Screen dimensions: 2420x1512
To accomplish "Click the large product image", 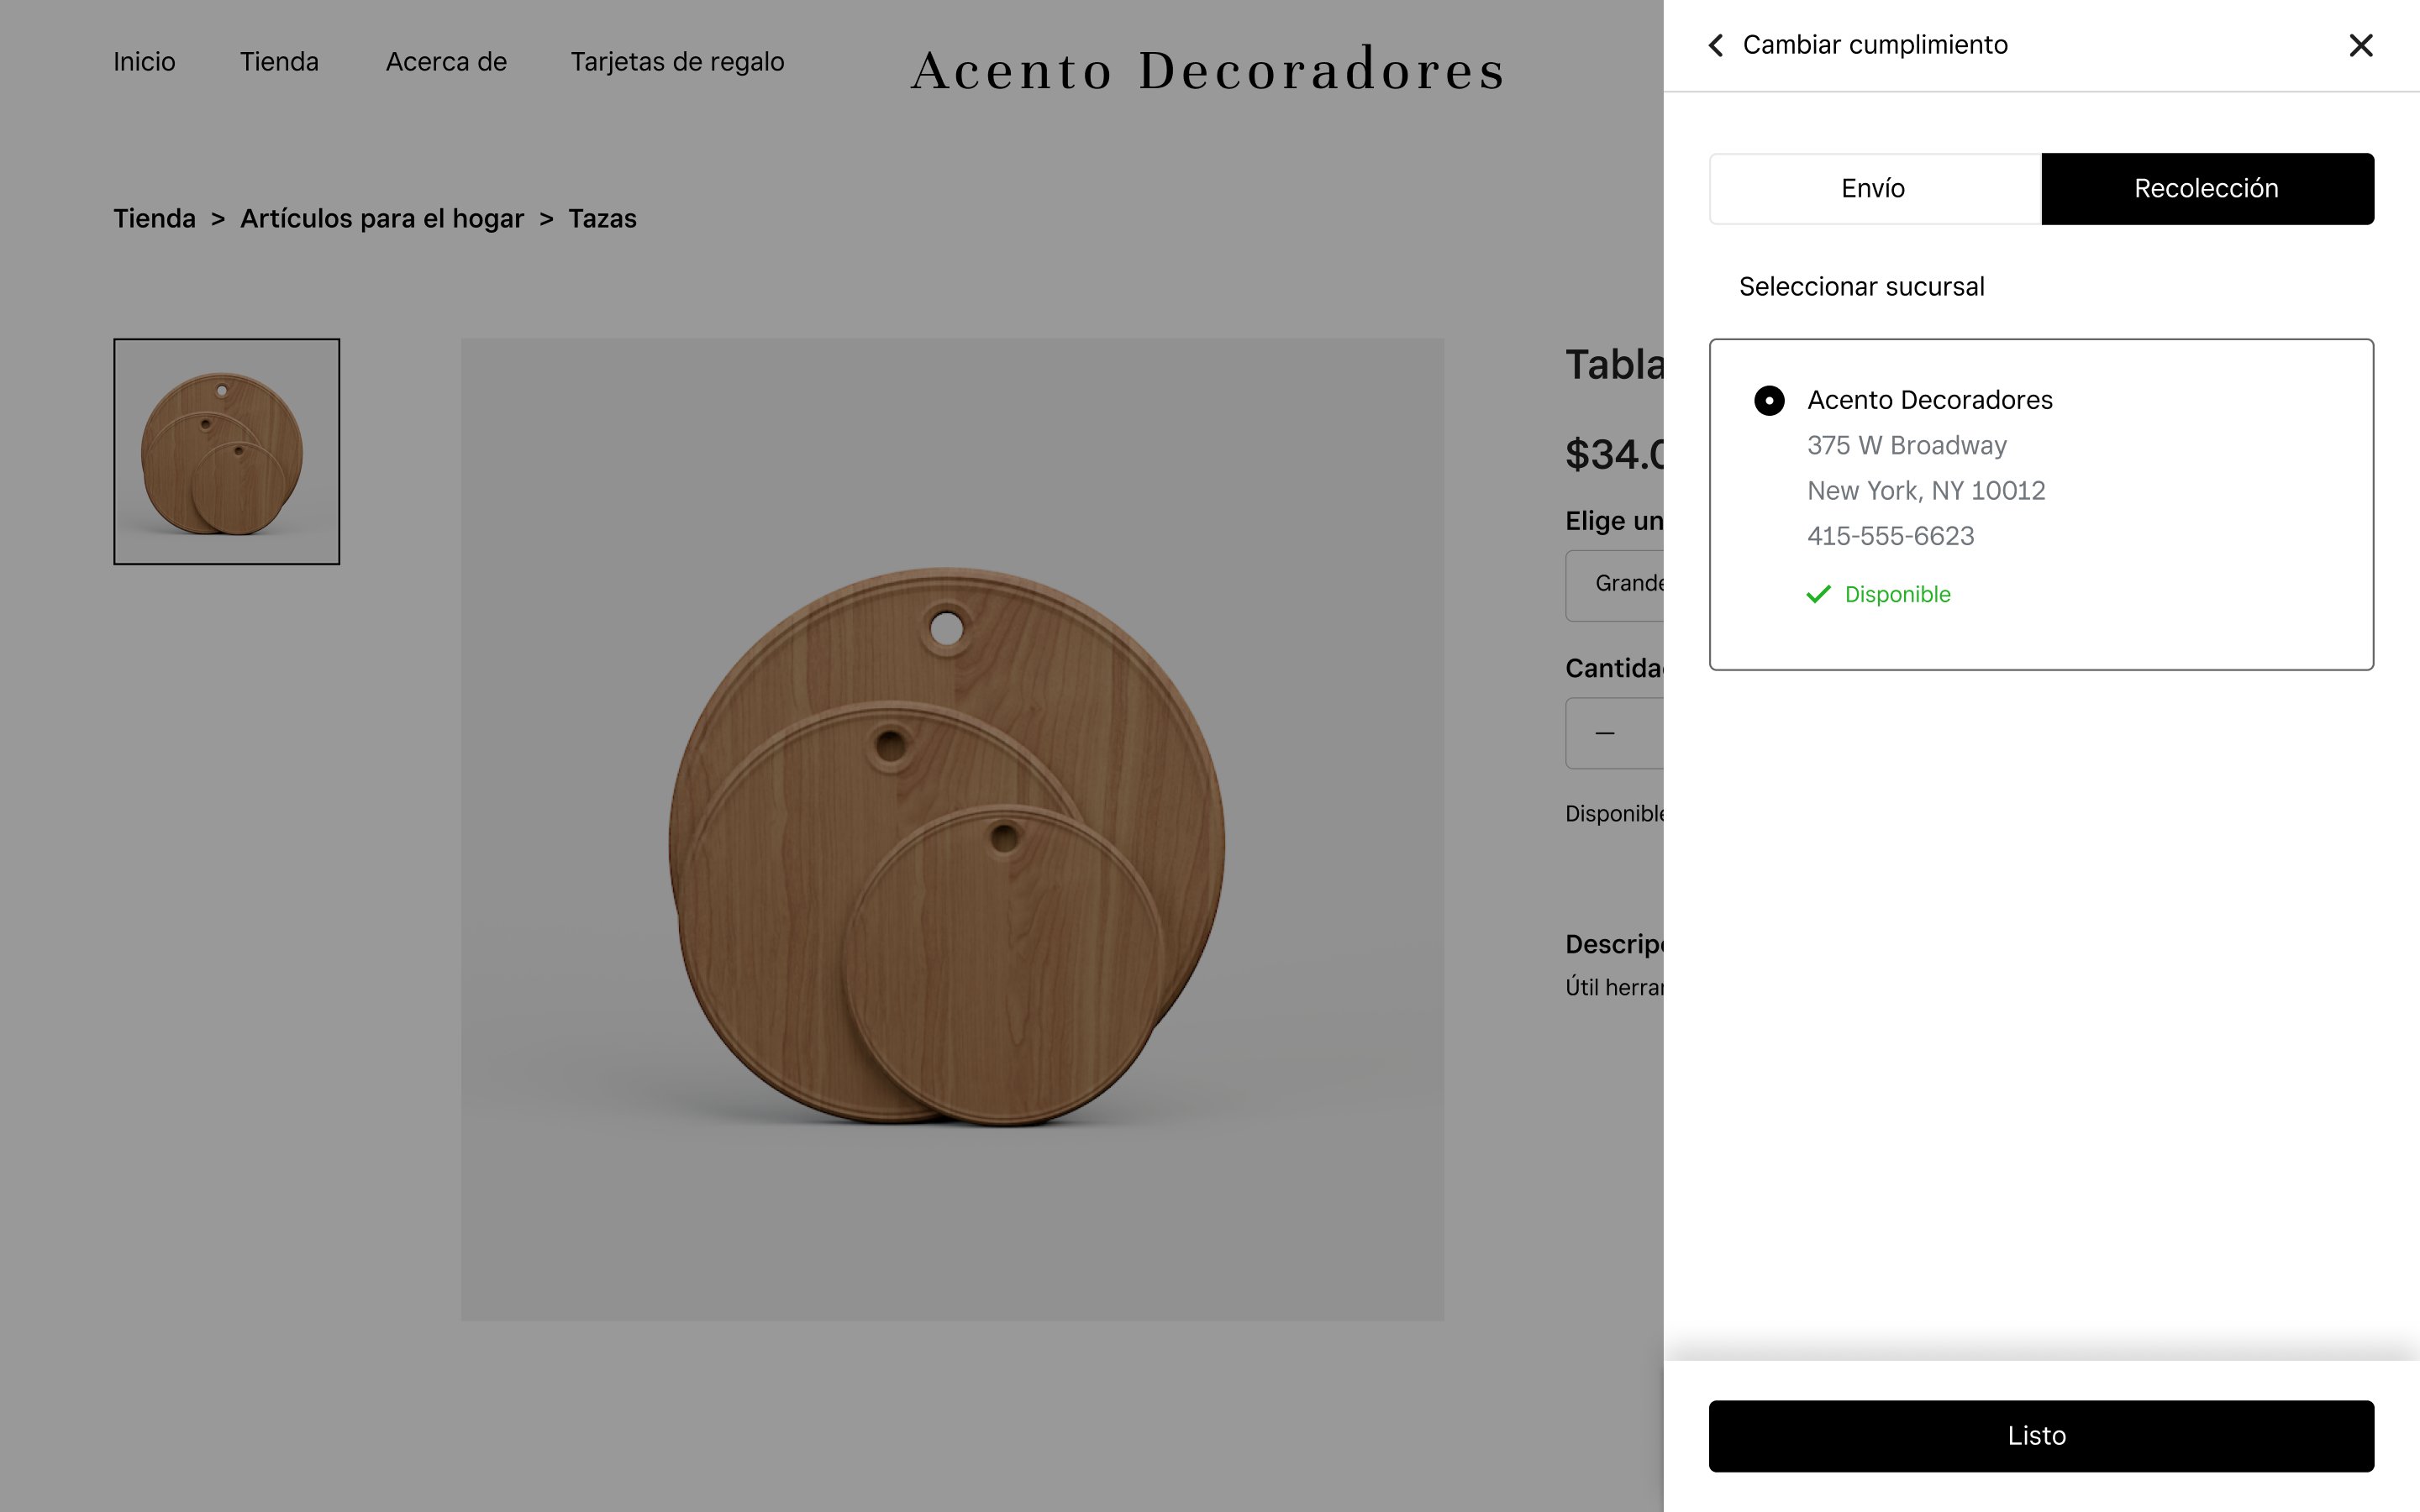I will [951, 829].
